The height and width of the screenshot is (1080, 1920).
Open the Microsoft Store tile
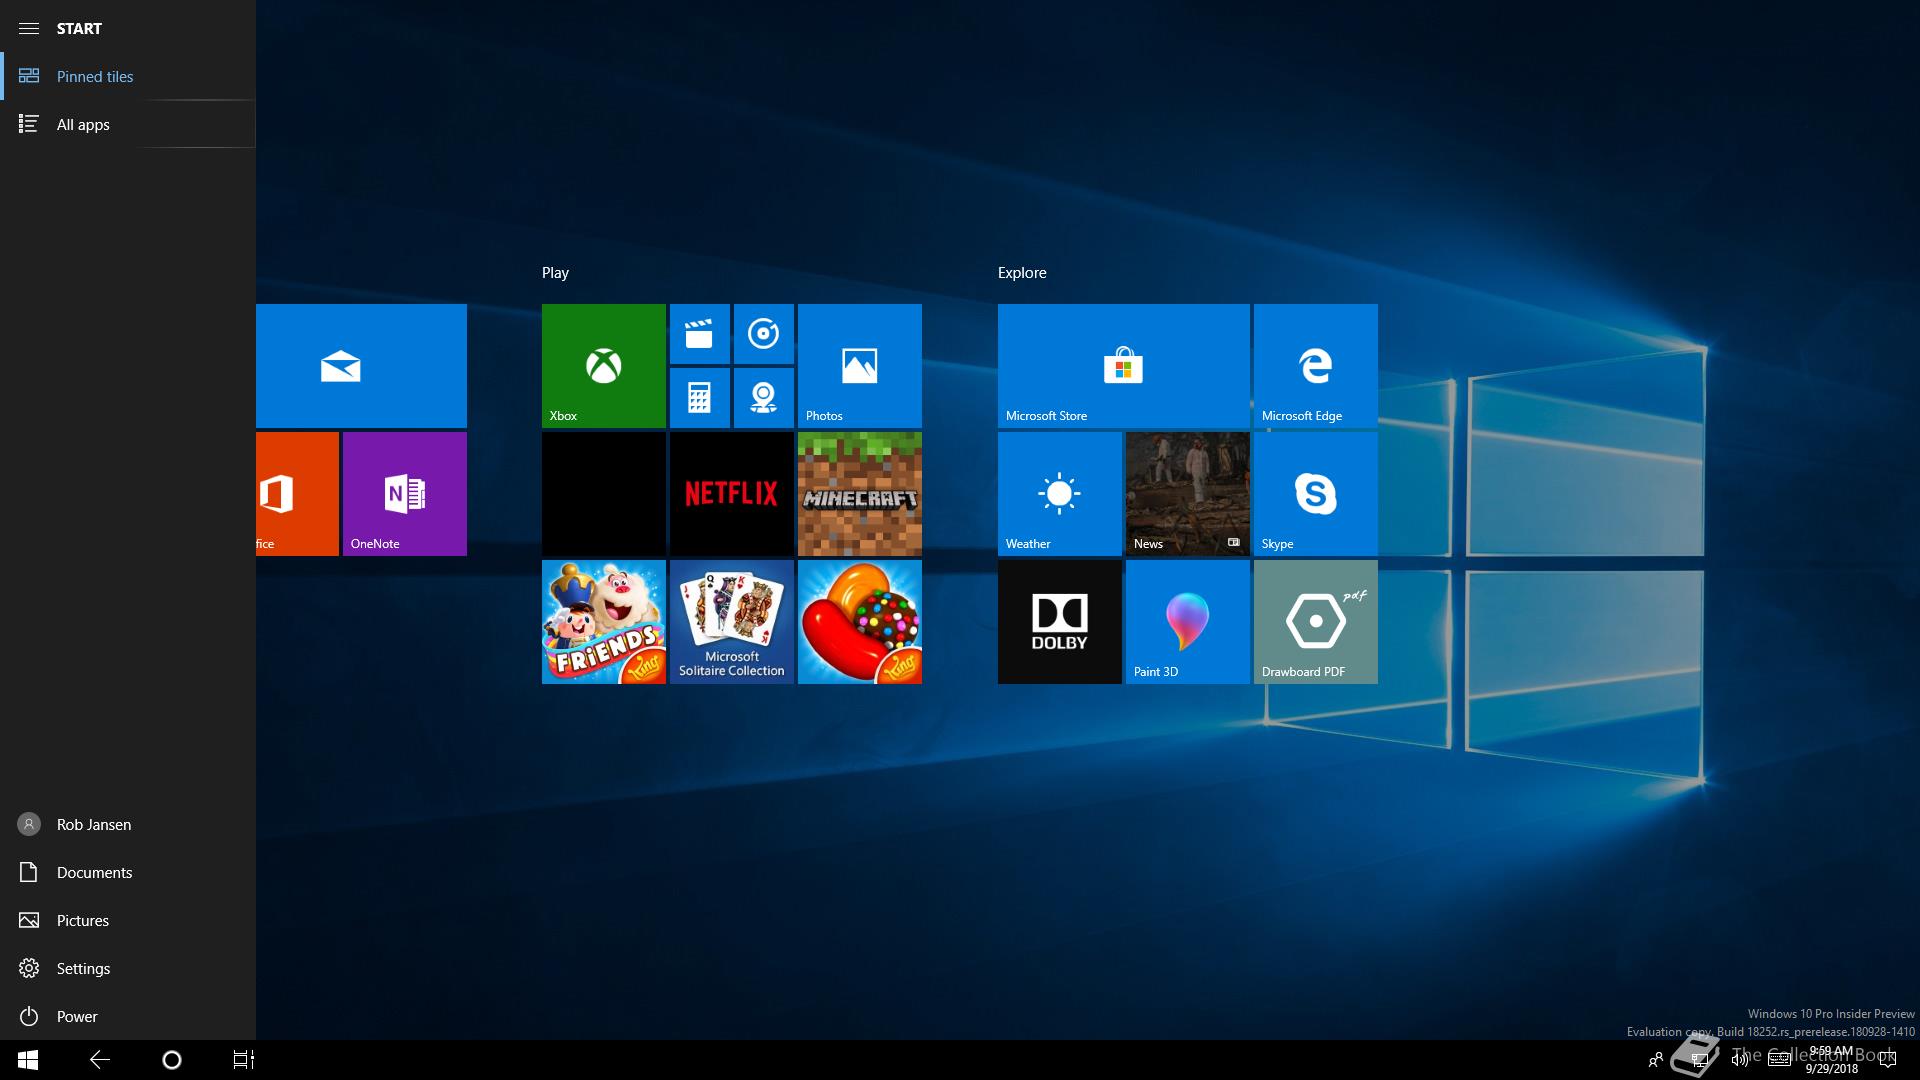pos(1124,366)
